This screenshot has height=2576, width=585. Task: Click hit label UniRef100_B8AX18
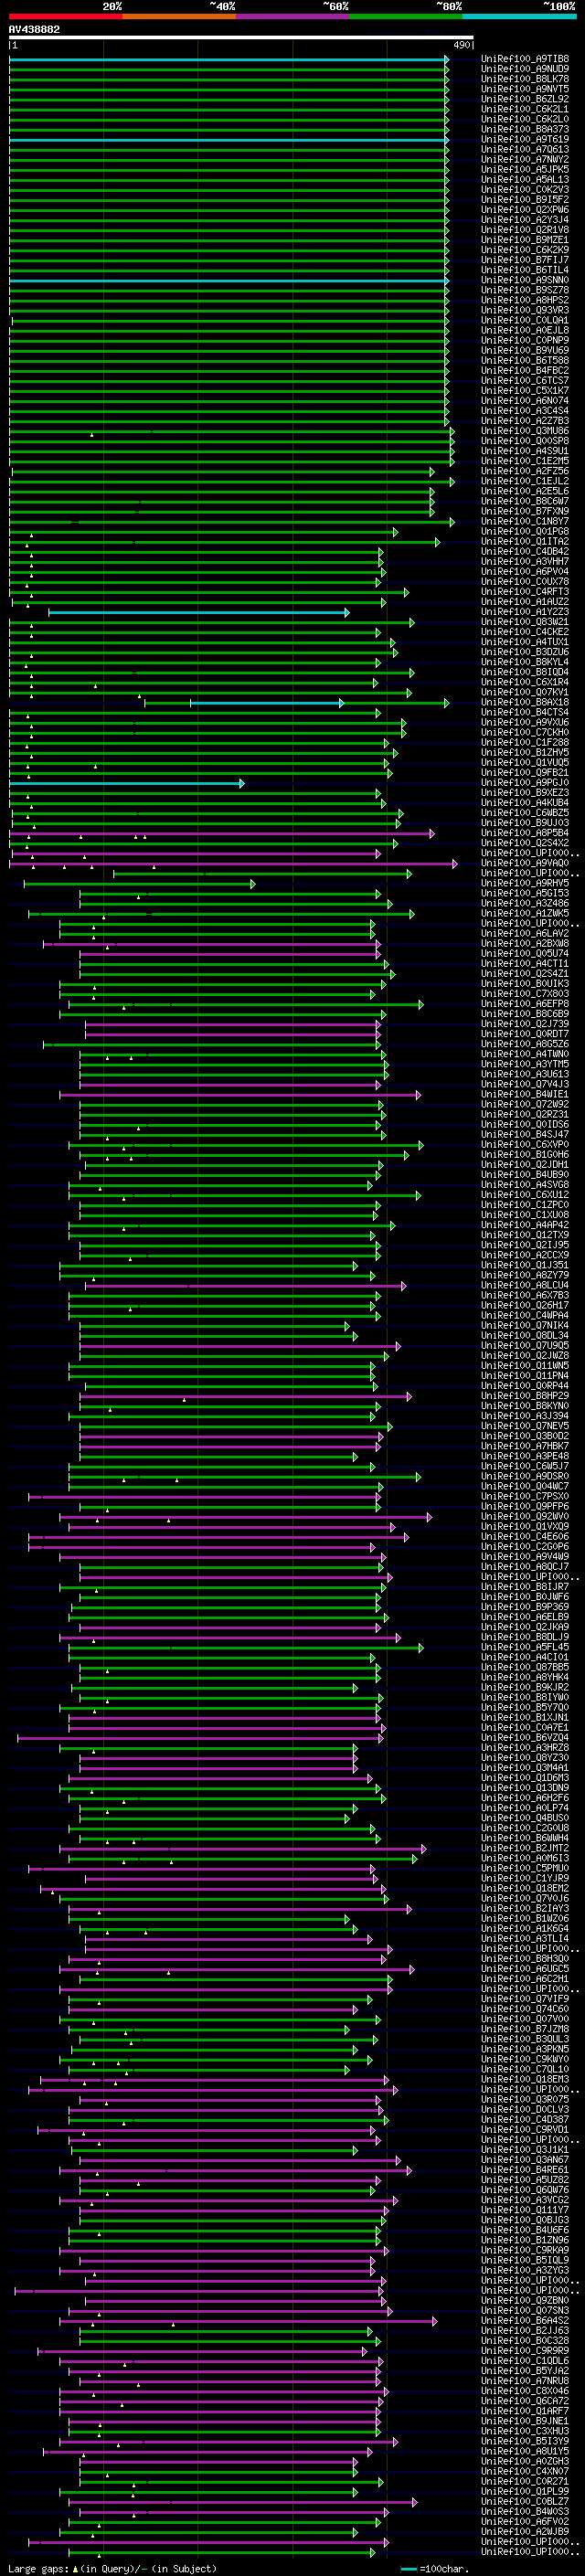[x=525, y=702]
